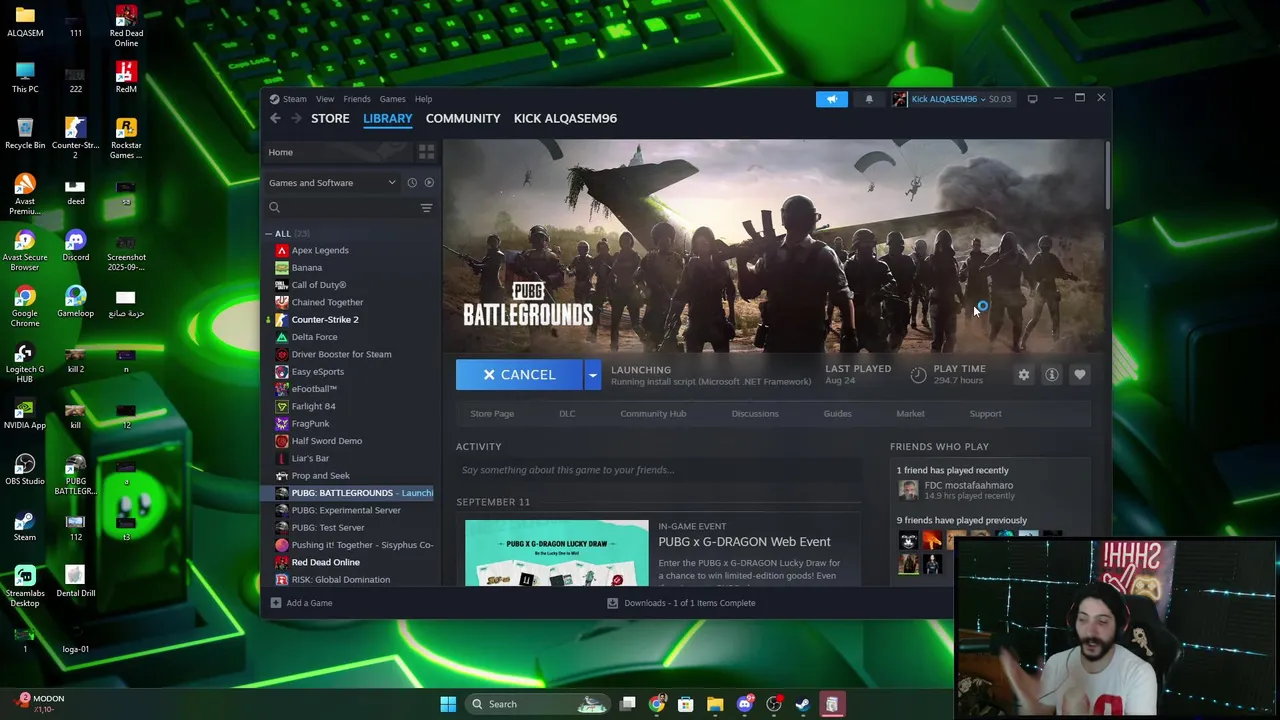This screenshot has height=720, width=1280.
Task: Open friend FDC mostafaahmaro entry
Action: click(x=955, y=490)
